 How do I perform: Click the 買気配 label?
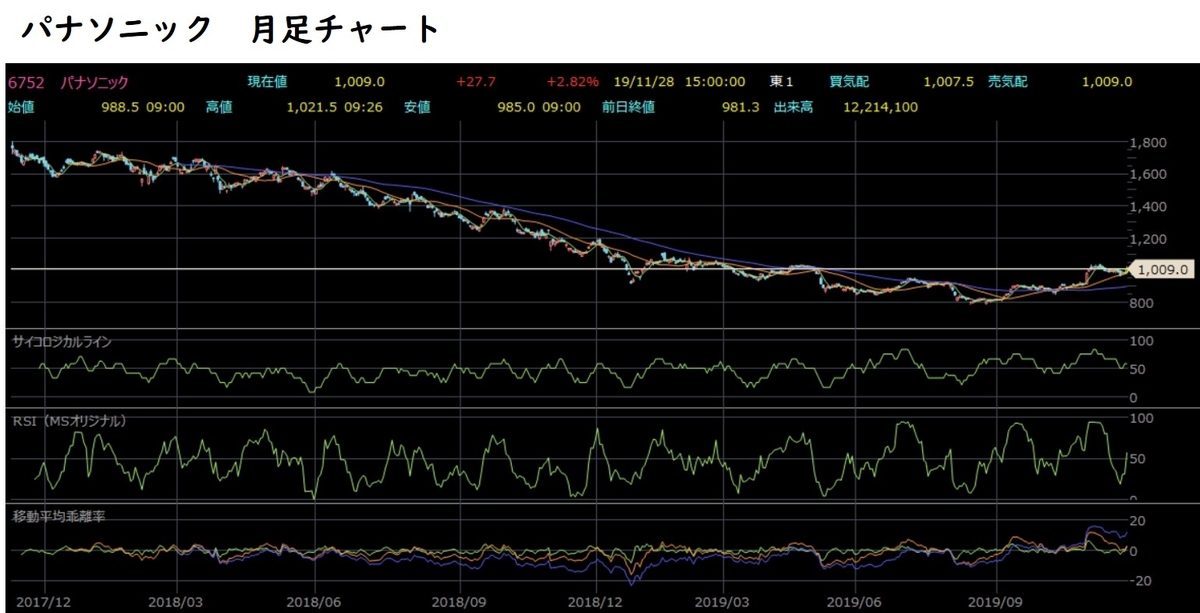(848, 83)
